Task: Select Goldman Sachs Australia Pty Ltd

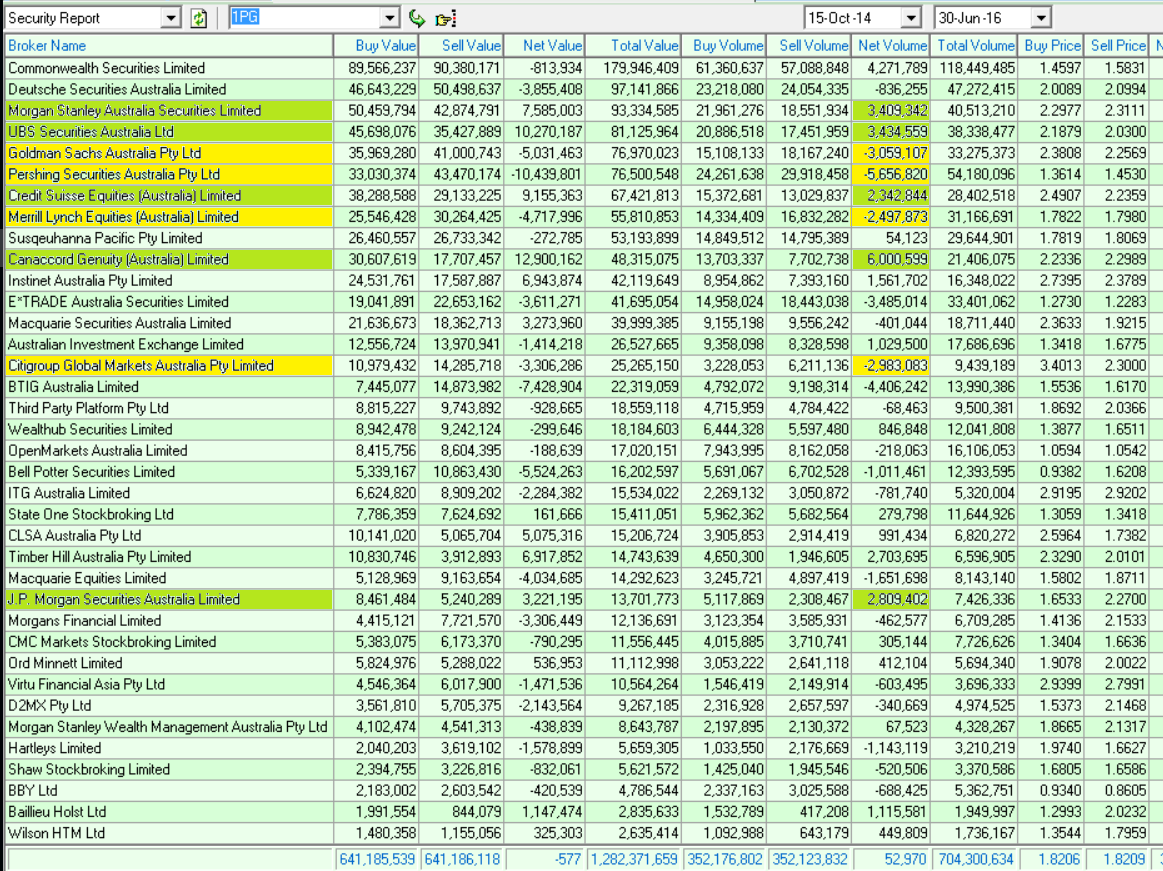Action: coord(168,153)
